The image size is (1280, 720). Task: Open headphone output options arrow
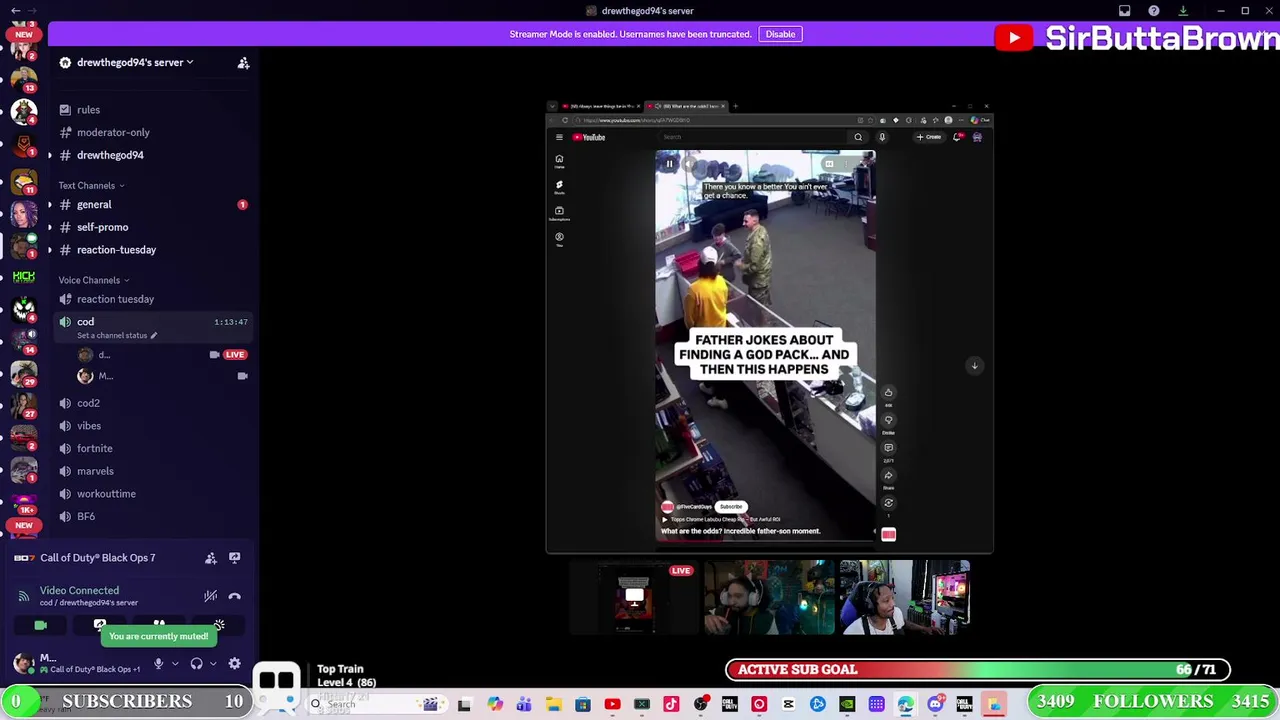point(213,663)
